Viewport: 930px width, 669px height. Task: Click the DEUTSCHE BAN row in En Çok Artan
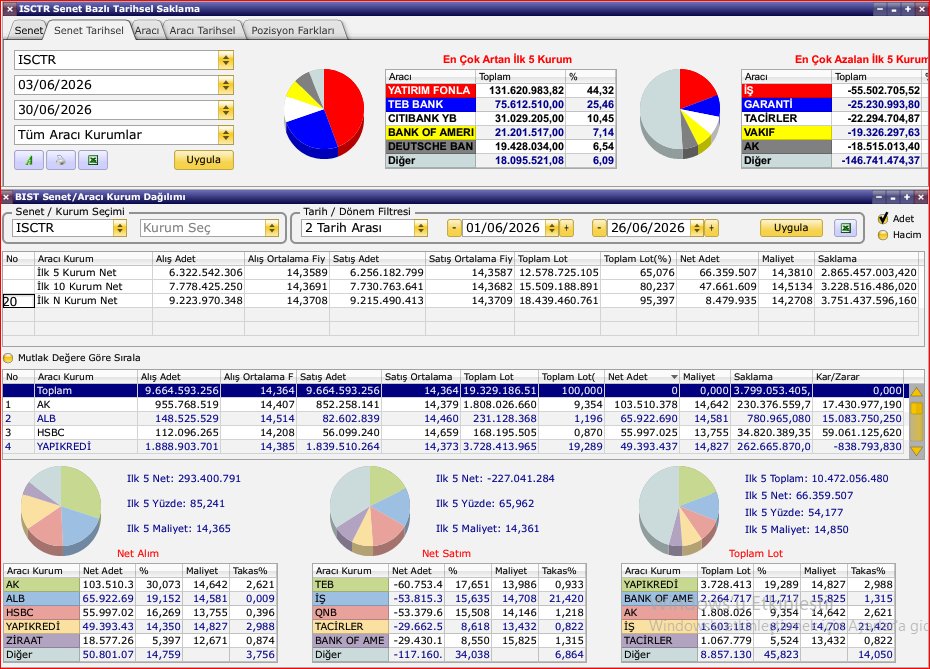pyautogui.click(x=501, y=146)
